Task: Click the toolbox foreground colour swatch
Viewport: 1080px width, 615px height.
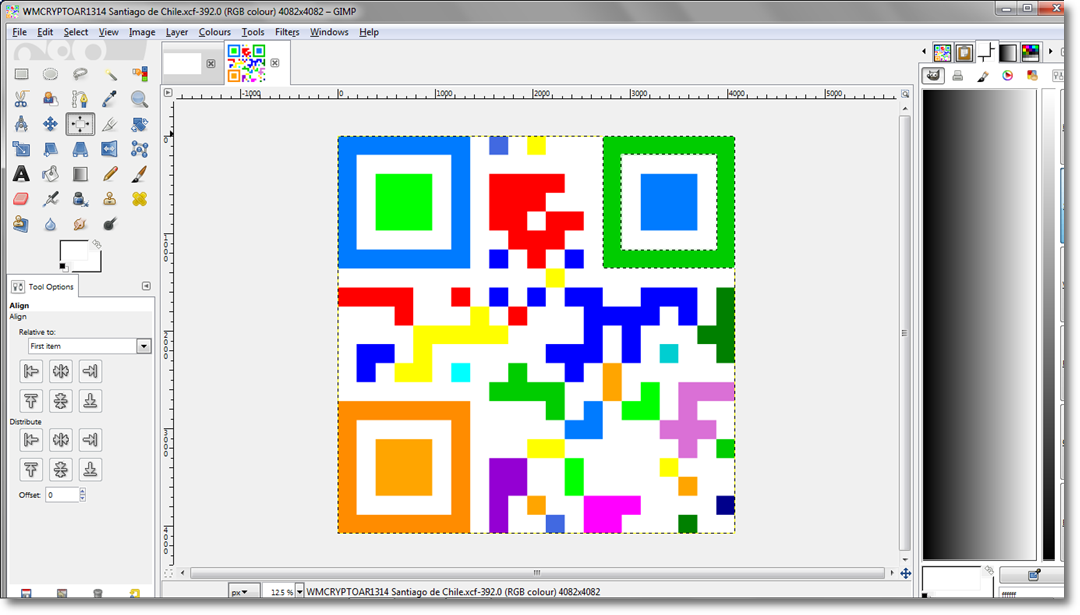Action: tap(73, 252)
